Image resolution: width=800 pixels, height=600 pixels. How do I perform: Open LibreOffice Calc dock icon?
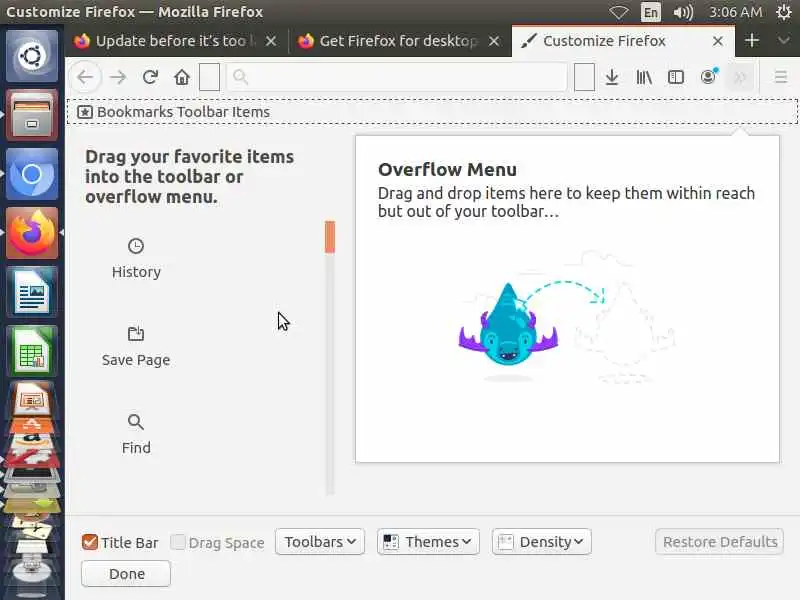[32, 352]
